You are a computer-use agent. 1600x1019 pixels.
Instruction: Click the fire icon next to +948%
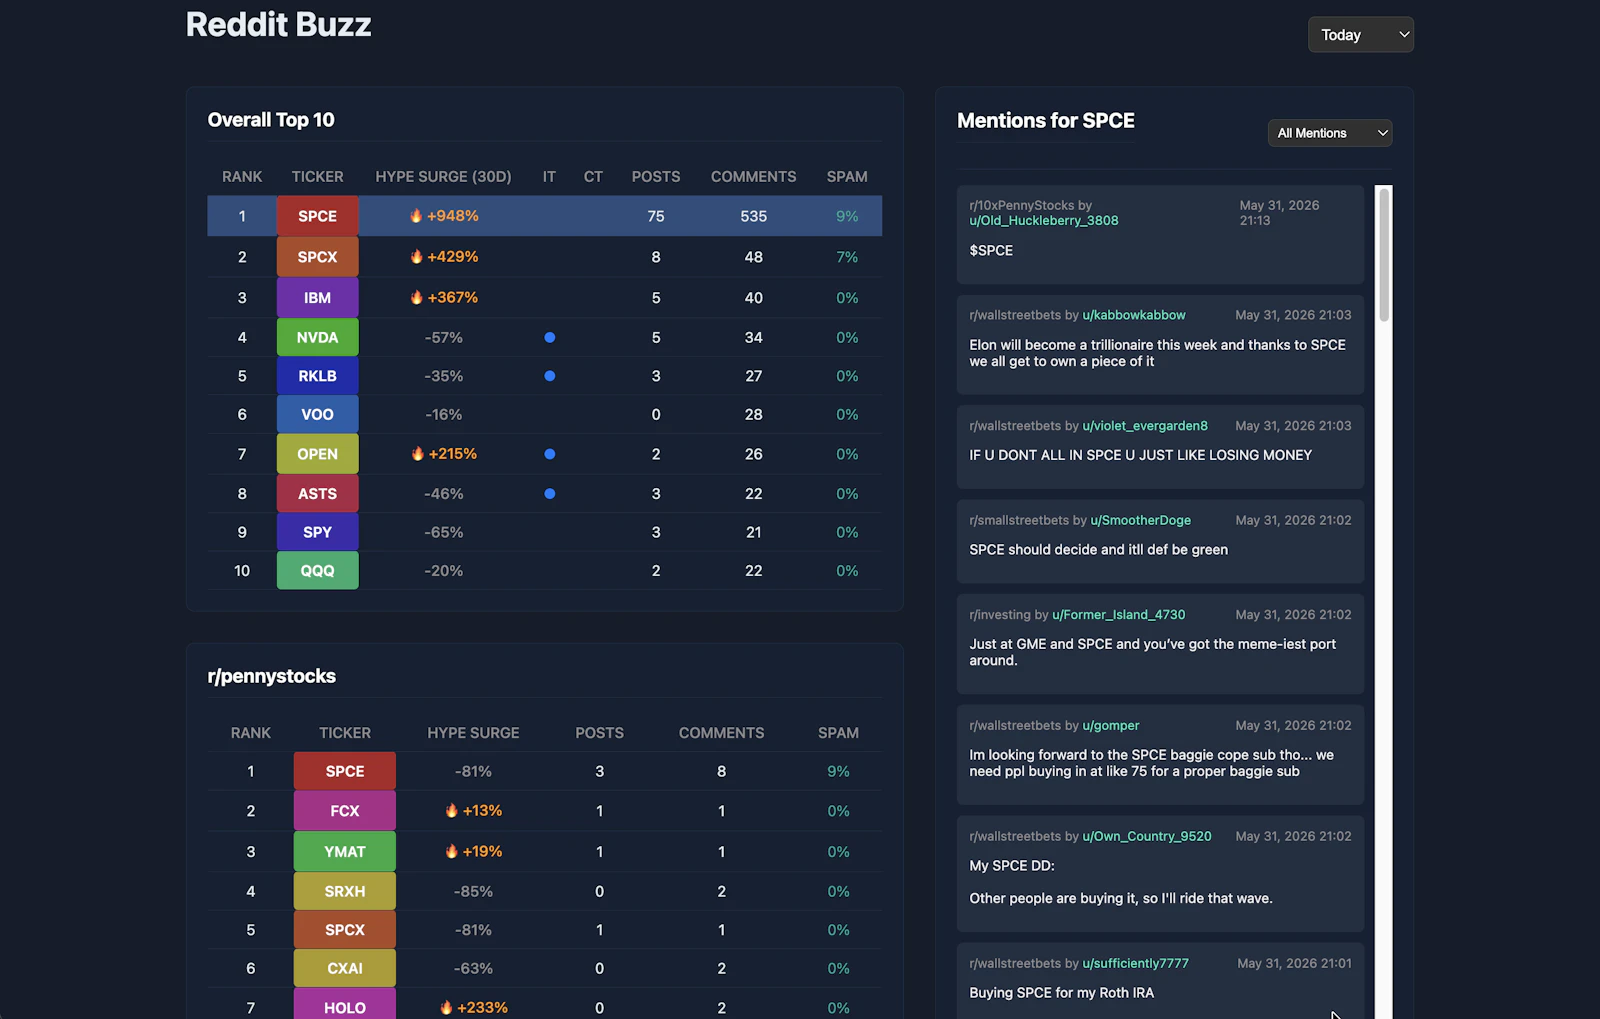[416, 215]
